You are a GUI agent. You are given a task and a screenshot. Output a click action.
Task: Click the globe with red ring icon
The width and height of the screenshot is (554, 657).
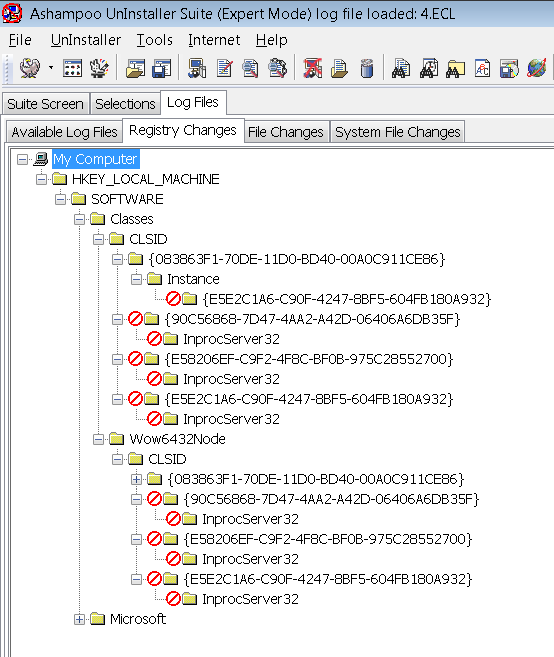[537, 68]
